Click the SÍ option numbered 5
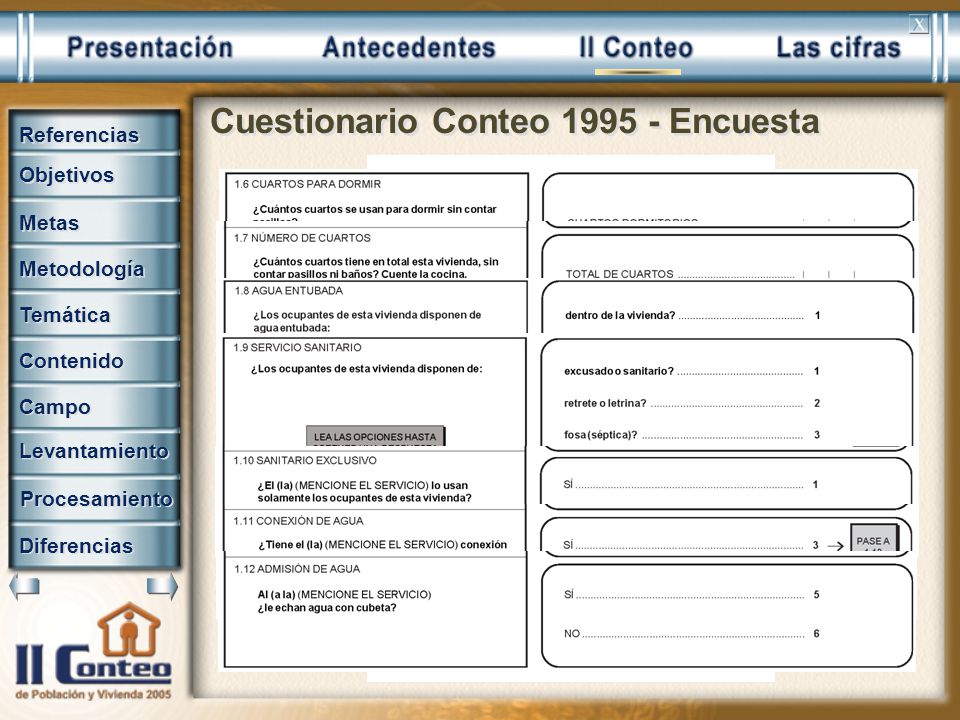Screen dimensions: 960x720 tap(692, 594)
